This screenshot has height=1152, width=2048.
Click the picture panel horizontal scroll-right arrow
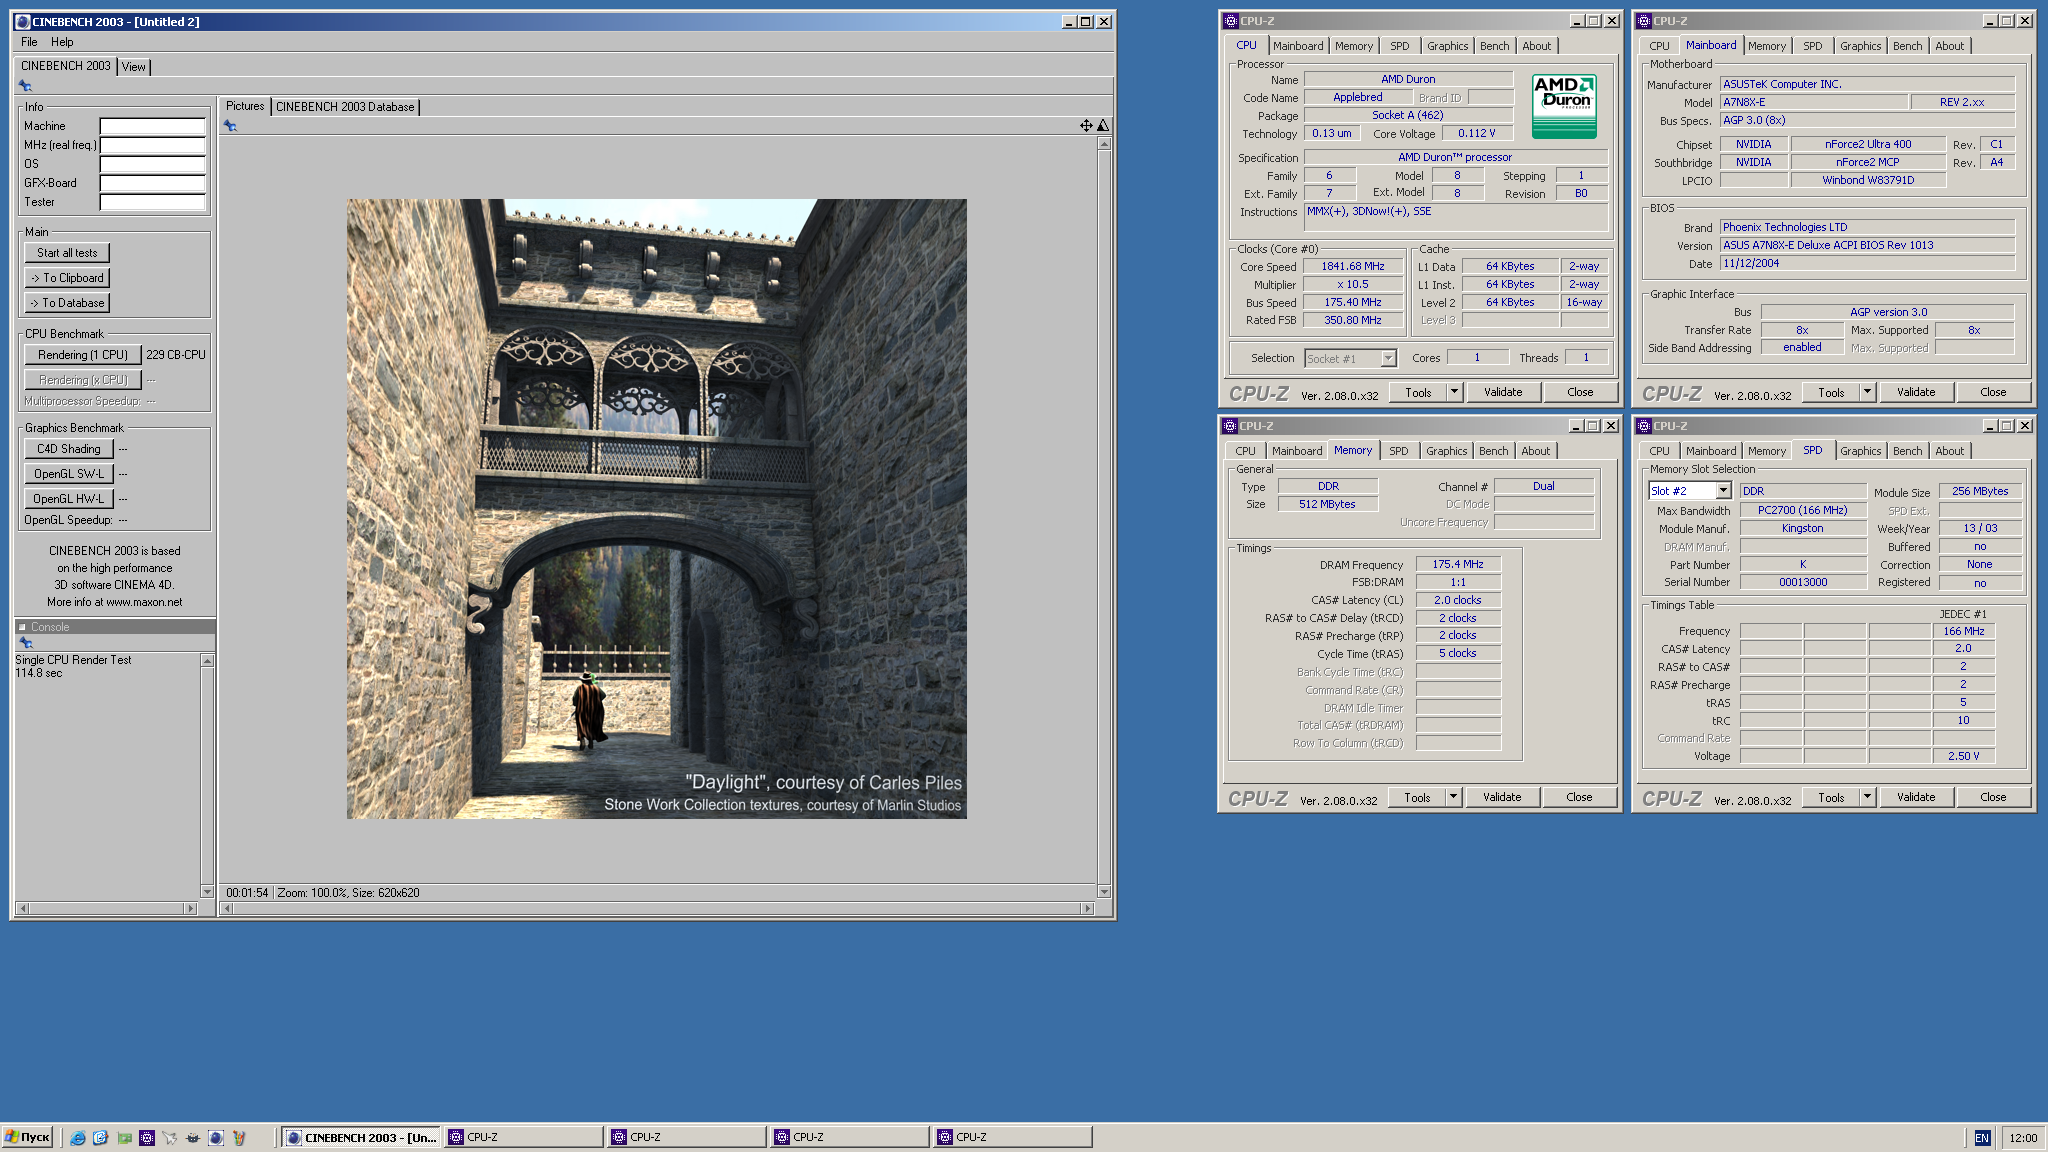pos(1088,909)
